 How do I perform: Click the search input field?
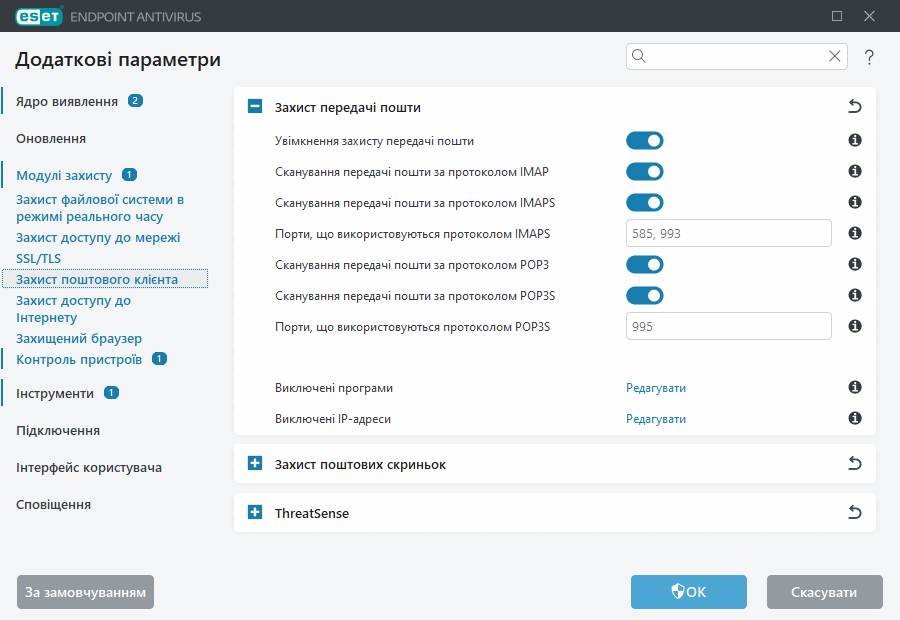tap(736, 56)
